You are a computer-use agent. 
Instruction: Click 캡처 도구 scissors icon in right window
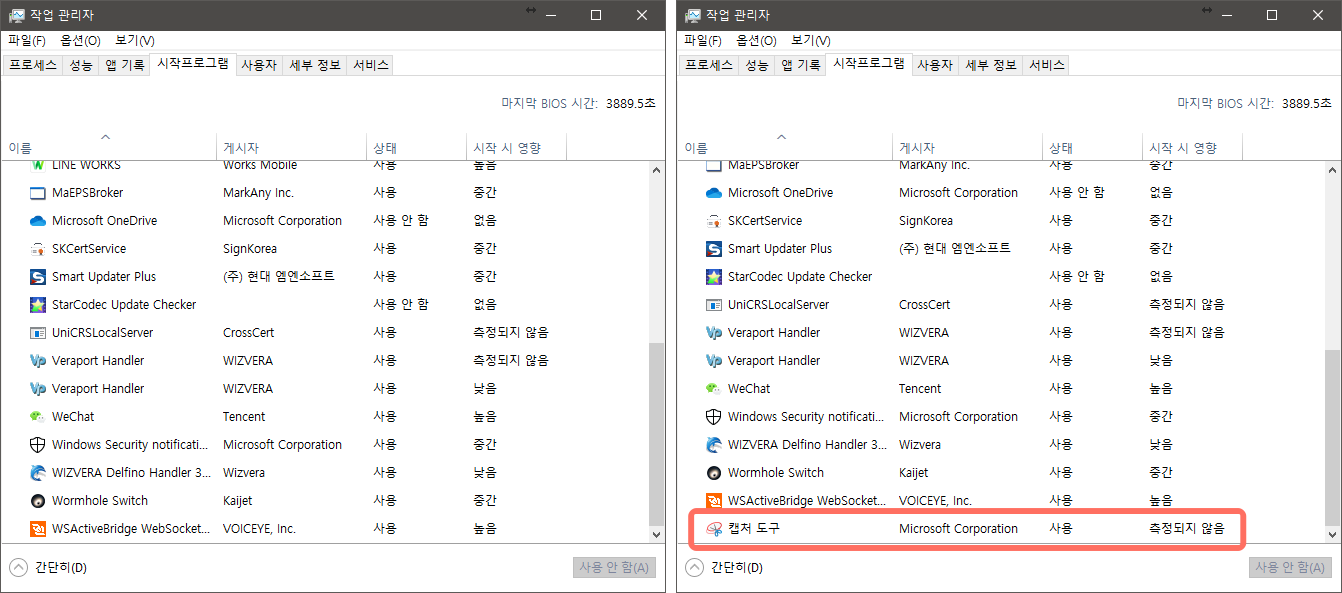click(714, 529)
